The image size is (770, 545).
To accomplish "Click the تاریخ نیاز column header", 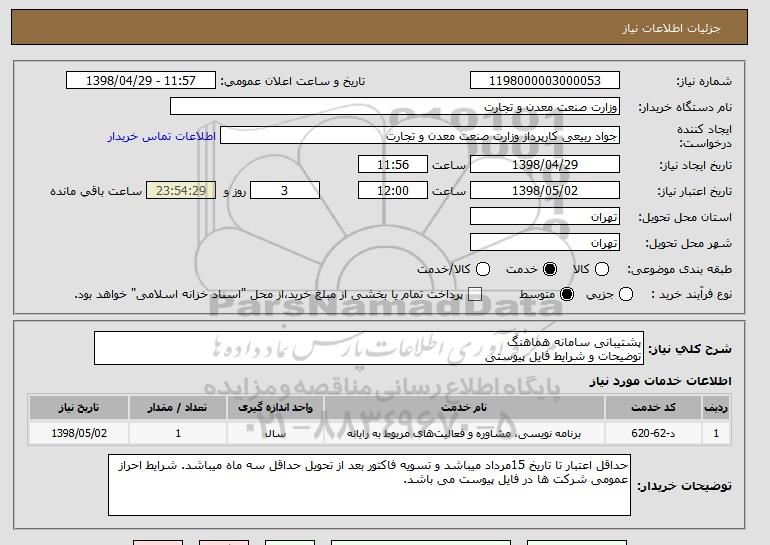I will click(79, 408).
